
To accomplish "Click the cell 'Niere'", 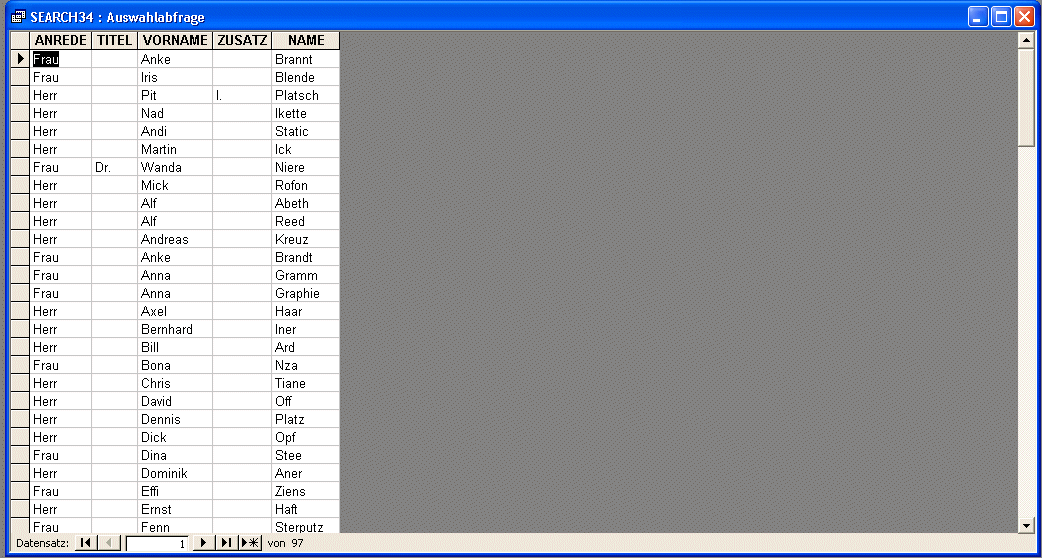I will point(306,167).
